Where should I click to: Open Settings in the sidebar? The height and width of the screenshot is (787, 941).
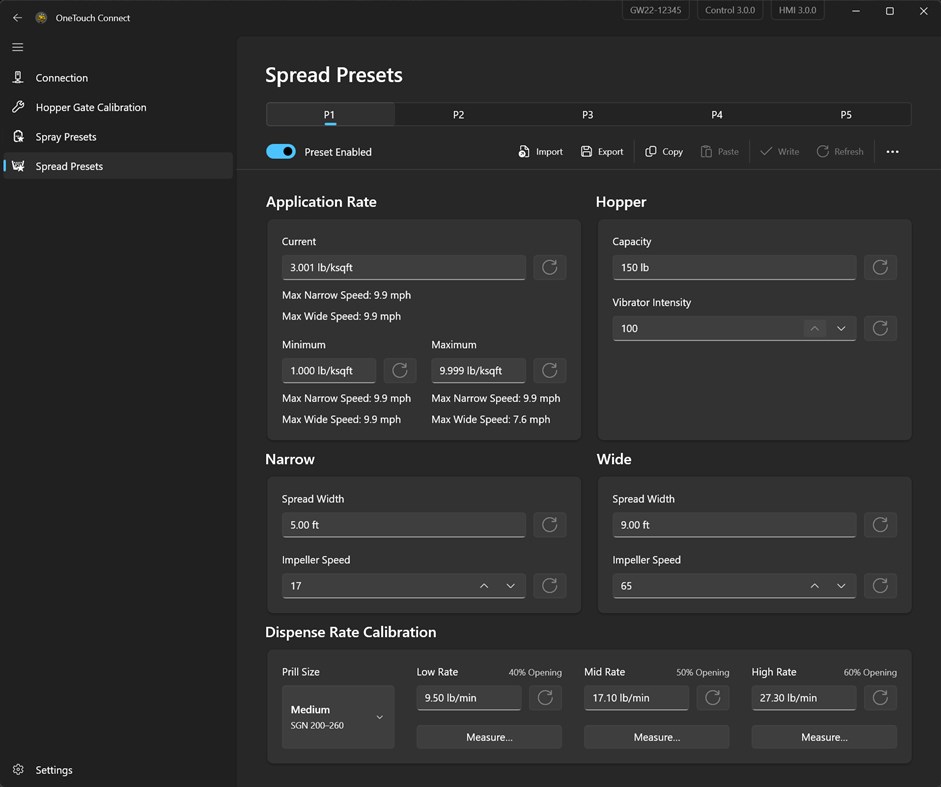point(54,770)
